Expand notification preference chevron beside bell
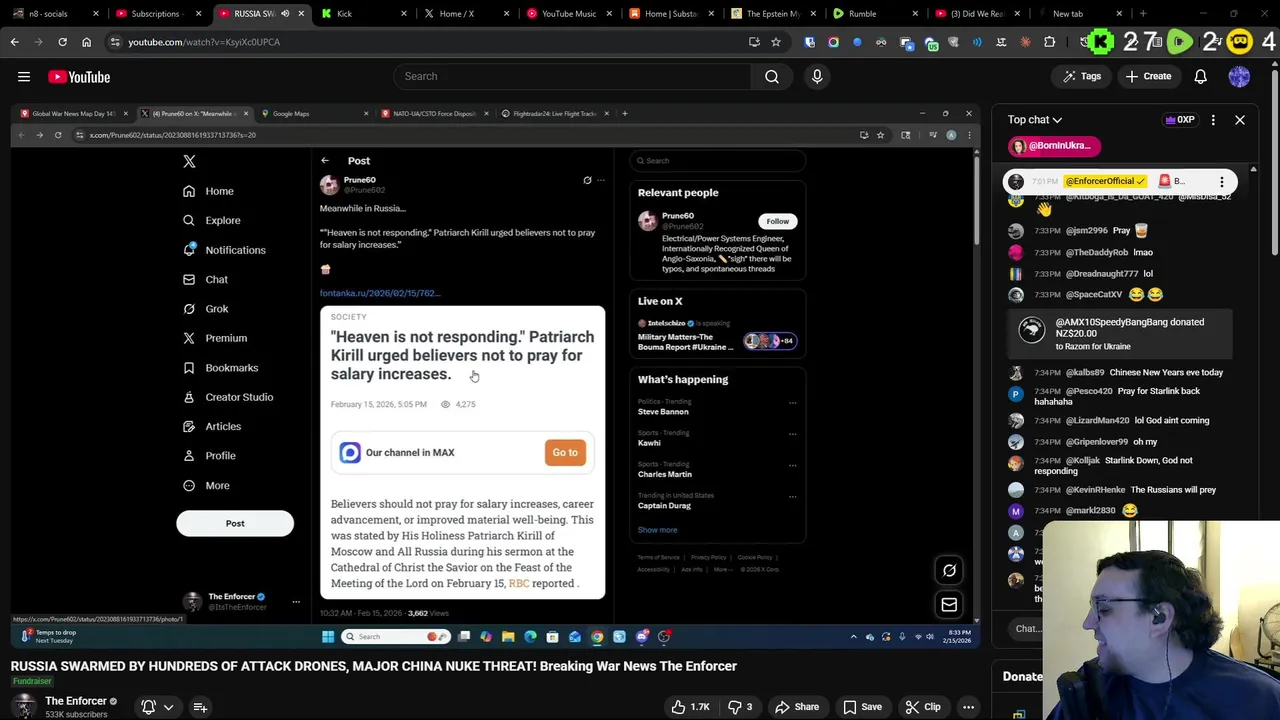 pos(168,707)
